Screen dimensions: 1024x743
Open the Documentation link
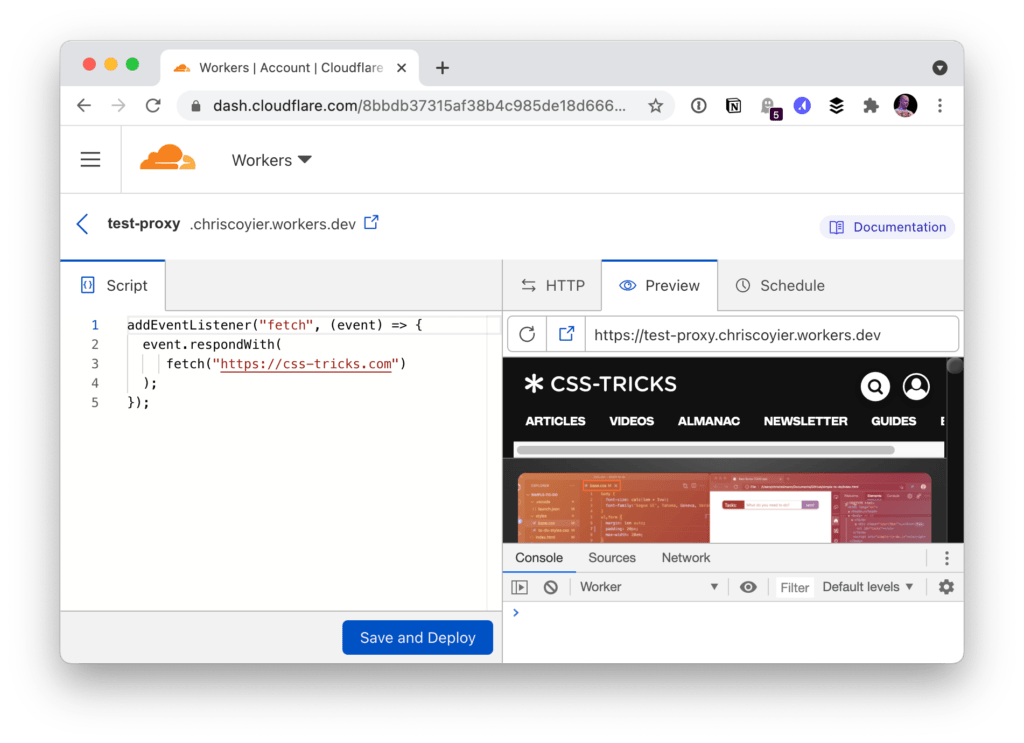point(887,227)
